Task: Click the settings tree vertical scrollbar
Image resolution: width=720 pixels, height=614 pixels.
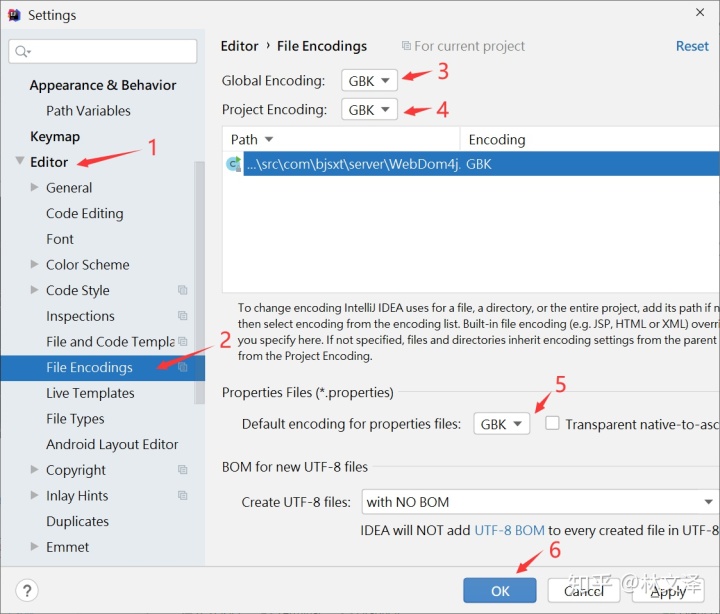Action: tap(199, 282)
